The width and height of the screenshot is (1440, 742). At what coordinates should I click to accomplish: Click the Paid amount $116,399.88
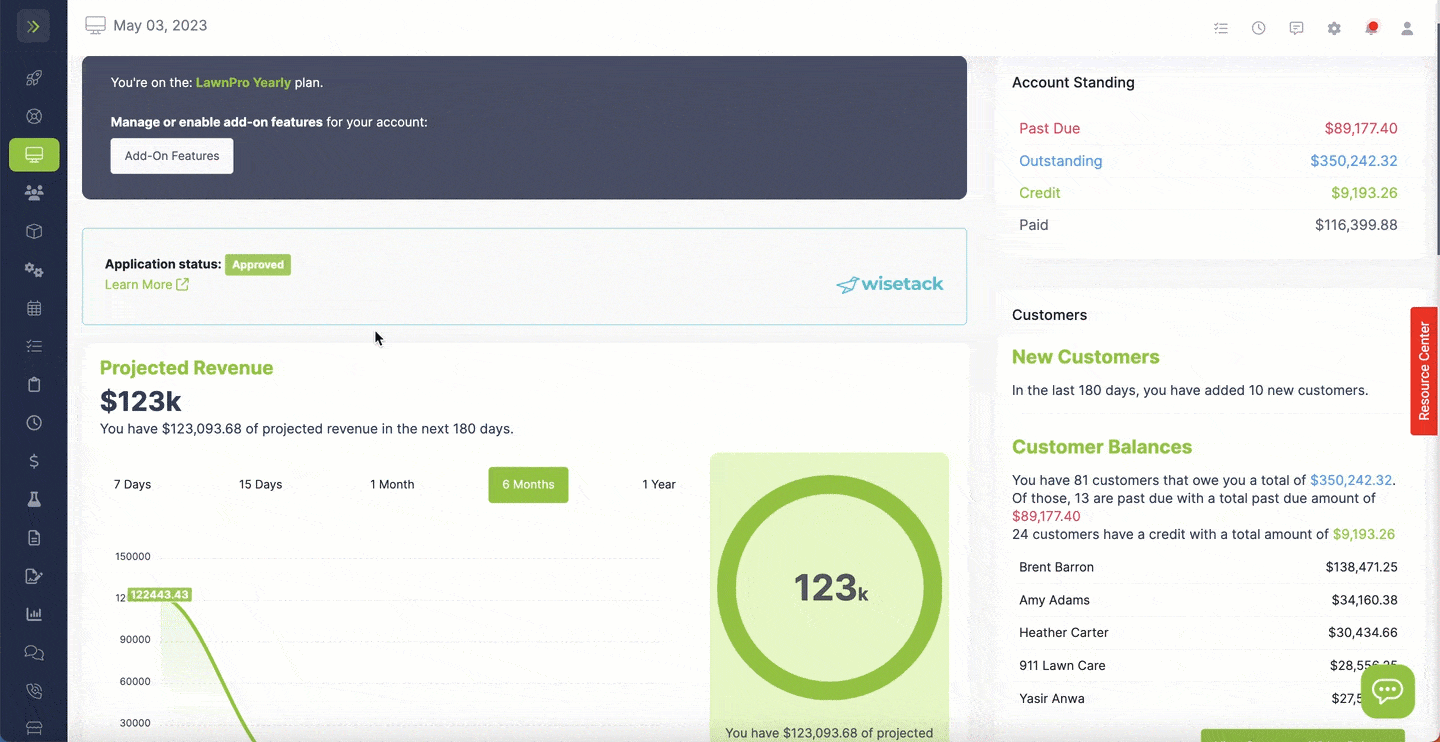[x=1356, y=225]
